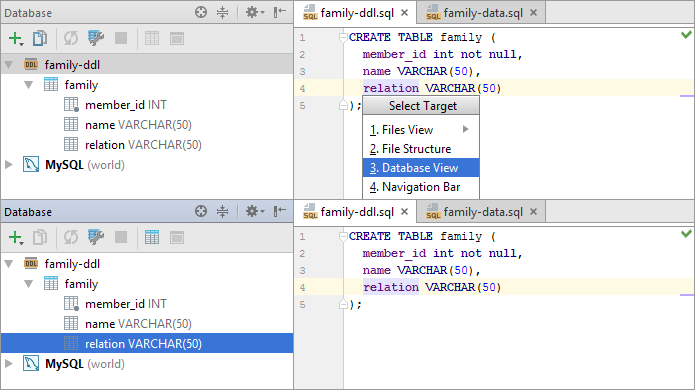Collapse the family-ddl node in the top tree
This screenshot has width=695, height=390.
(8, 65)
